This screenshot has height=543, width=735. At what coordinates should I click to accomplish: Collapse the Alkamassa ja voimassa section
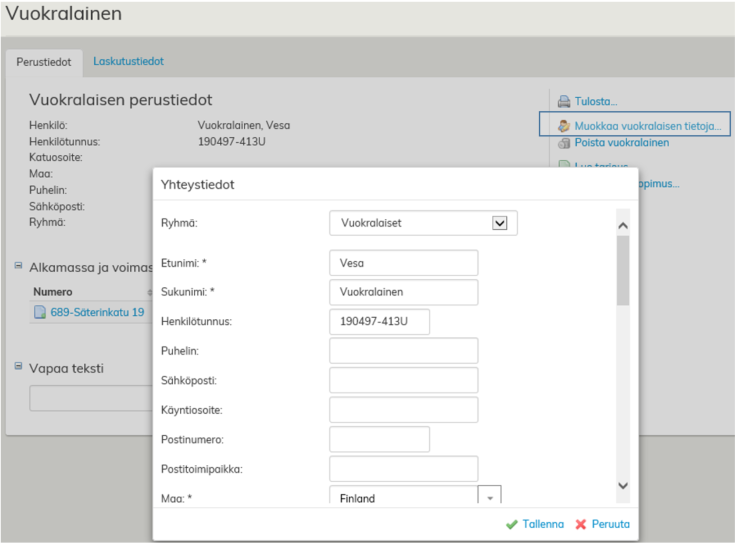pos(18,267)
